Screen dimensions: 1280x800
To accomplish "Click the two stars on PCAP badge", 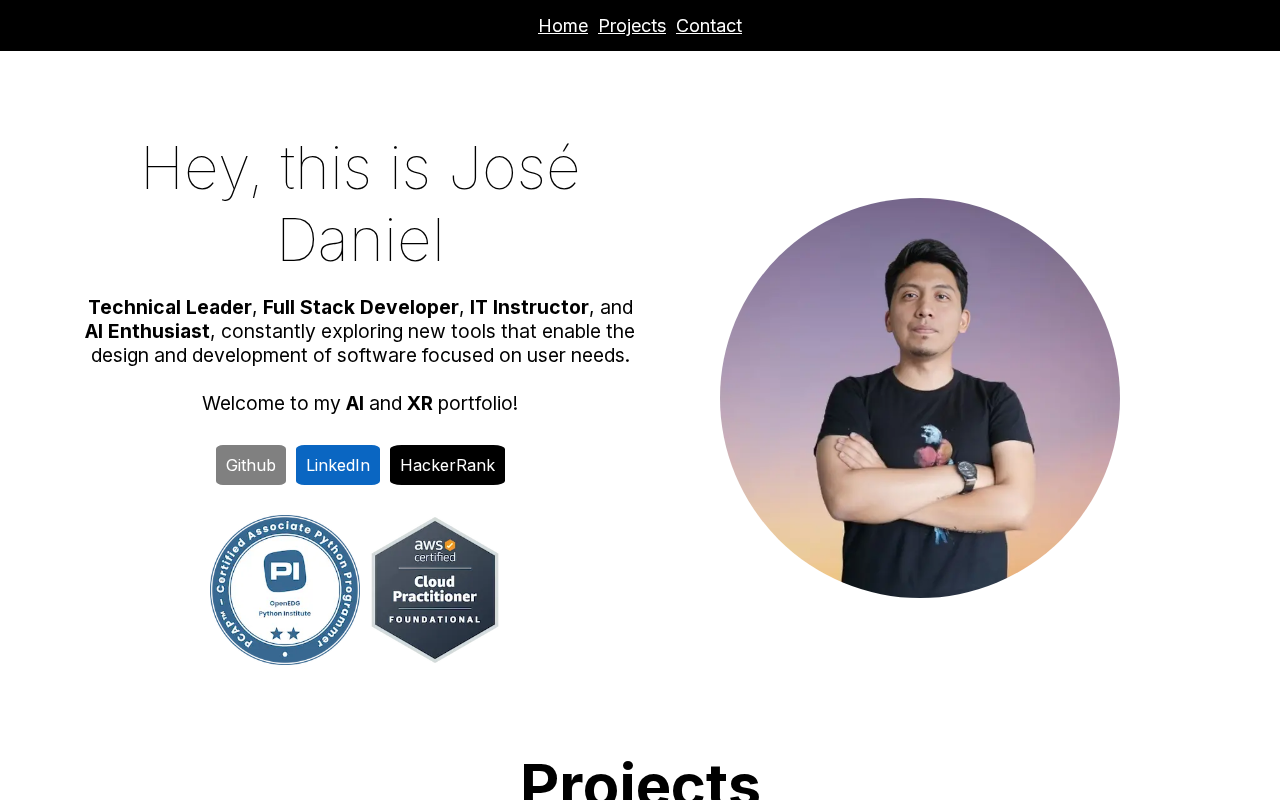I will 285,634.
